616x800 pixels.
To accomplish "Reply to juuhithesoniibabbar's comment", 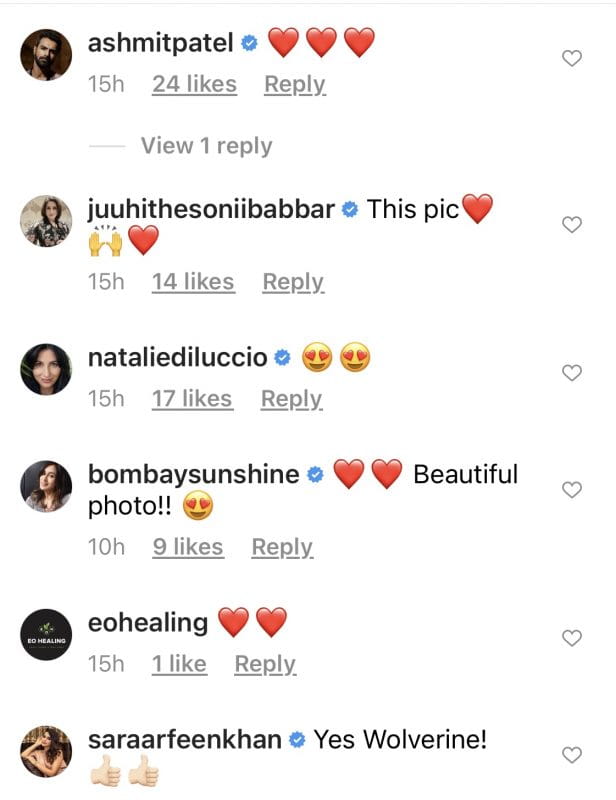I will coord(293,282).
